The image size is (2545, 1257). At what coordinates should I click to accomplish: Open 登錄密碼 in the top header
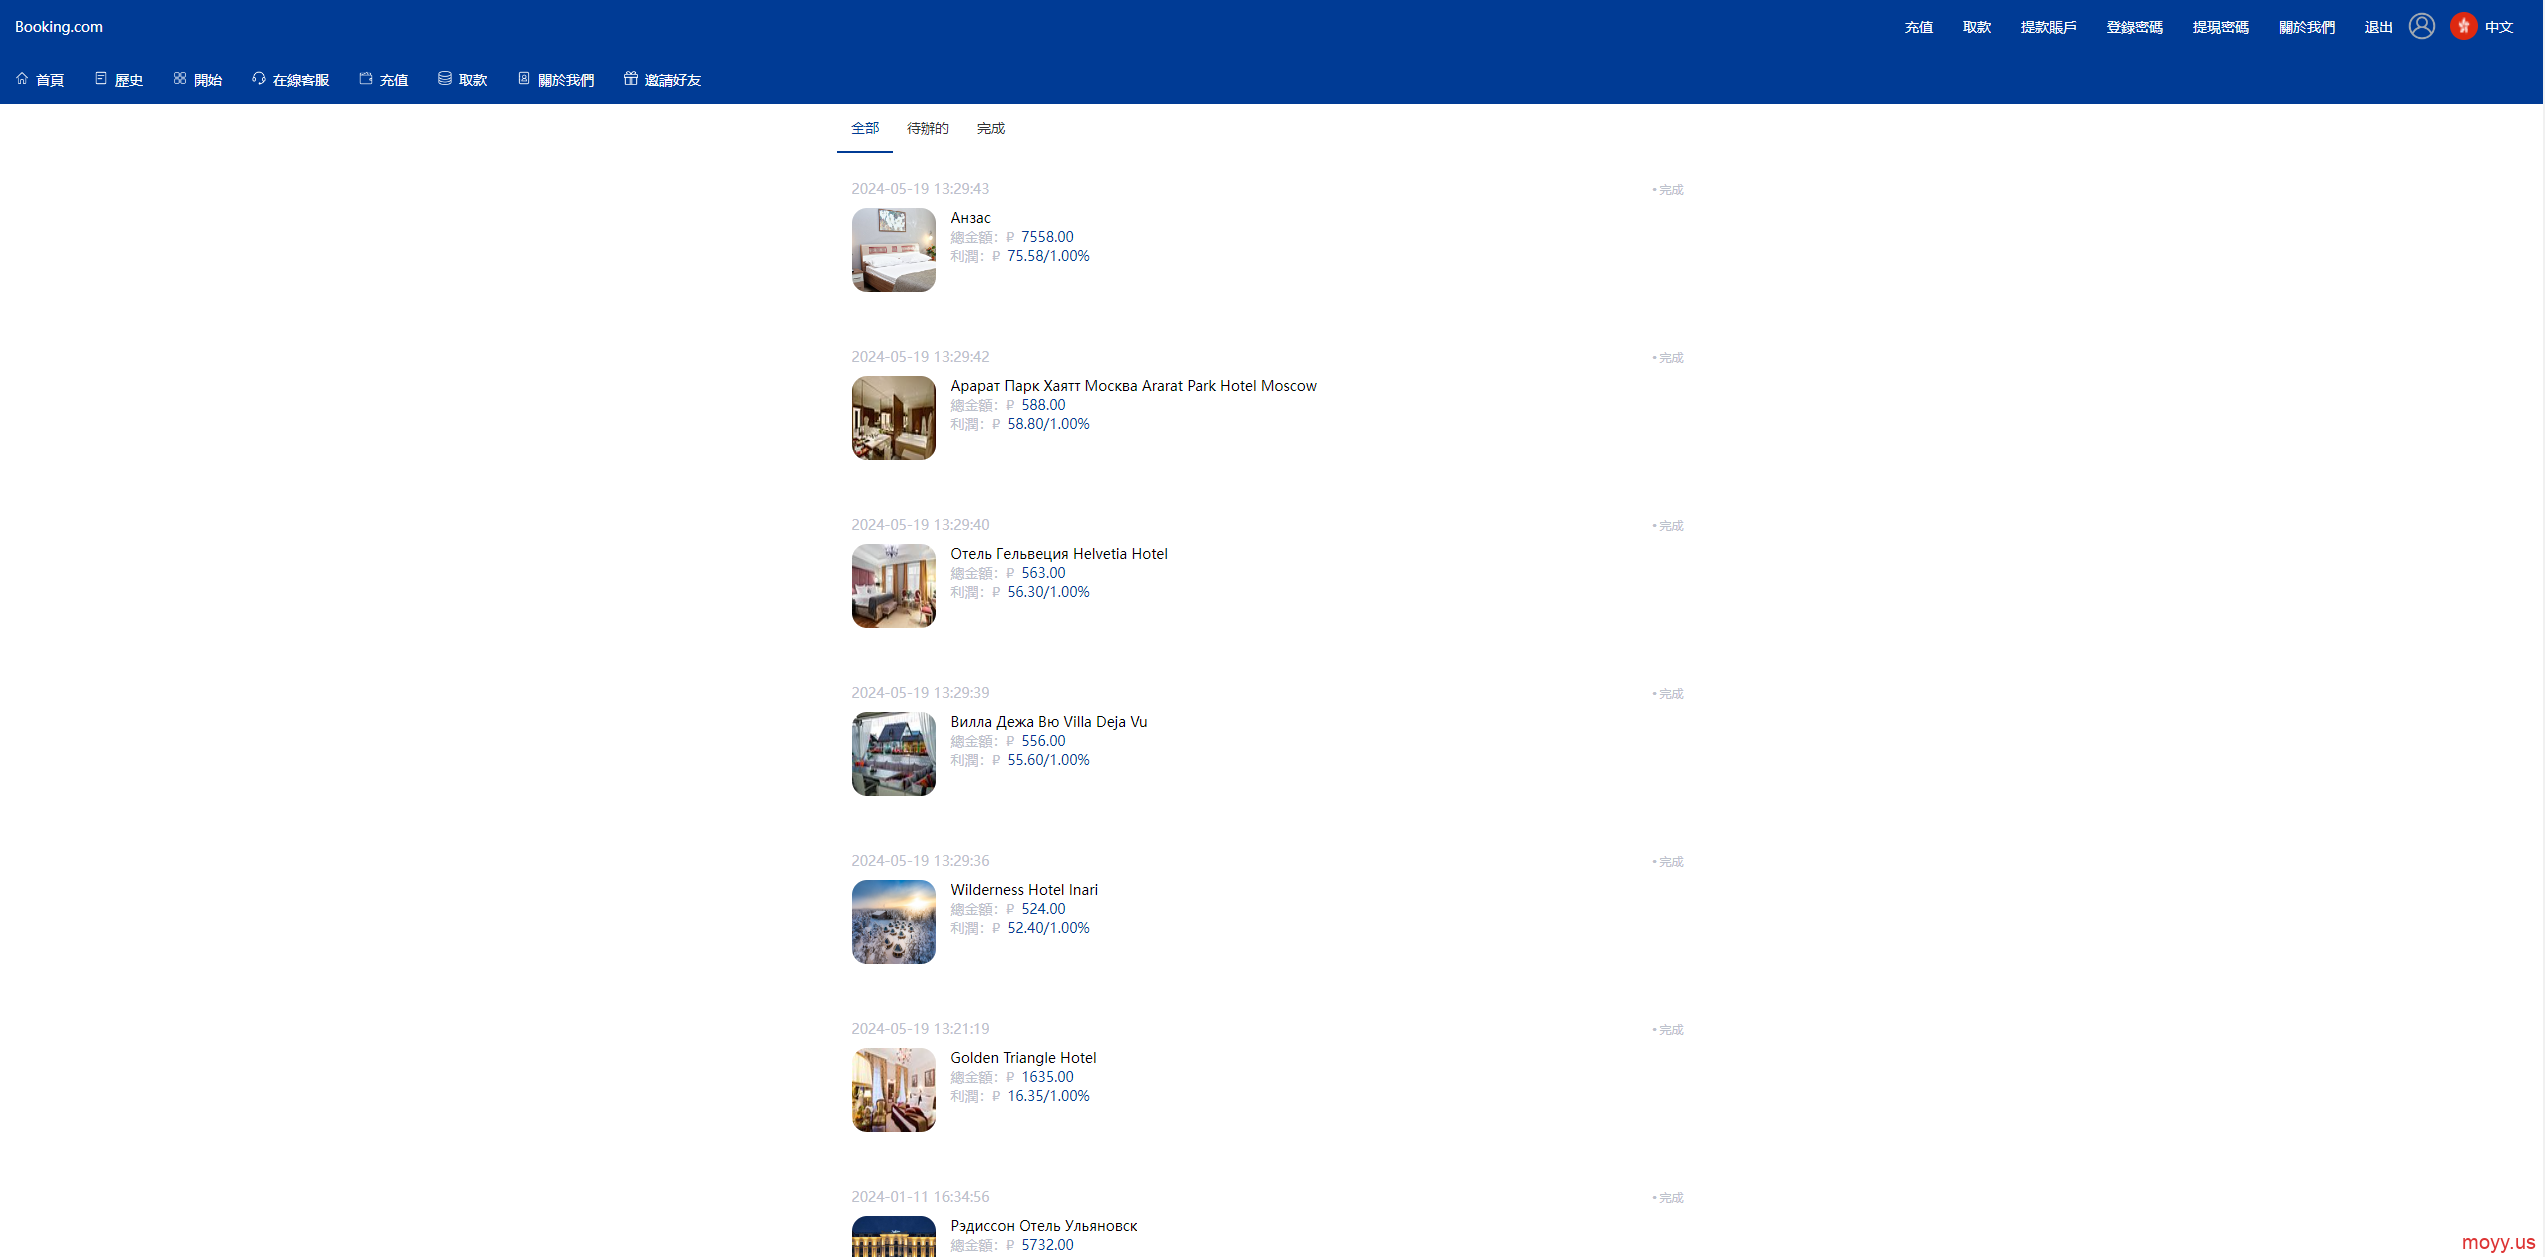coord(2135,27)
